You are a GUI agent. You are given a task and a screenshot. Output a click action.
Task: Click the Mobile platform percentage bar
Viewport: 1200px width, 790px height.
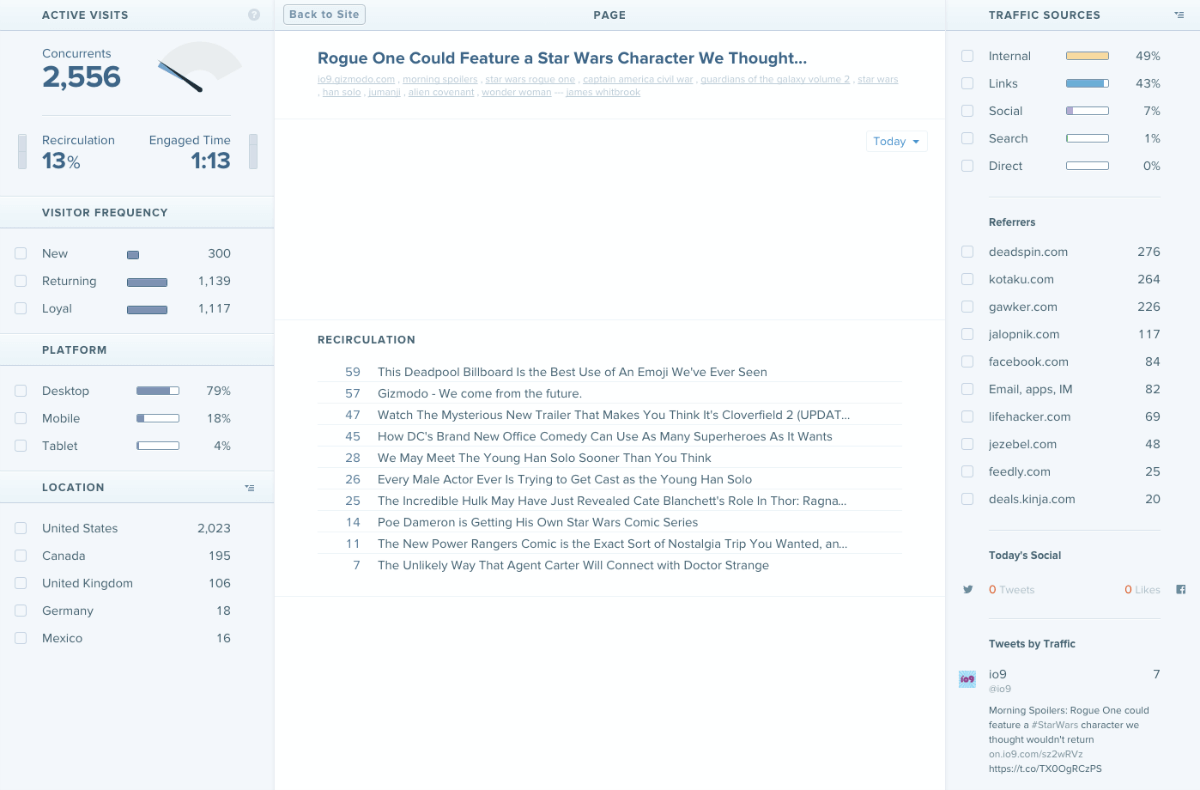tap(157, 418)
